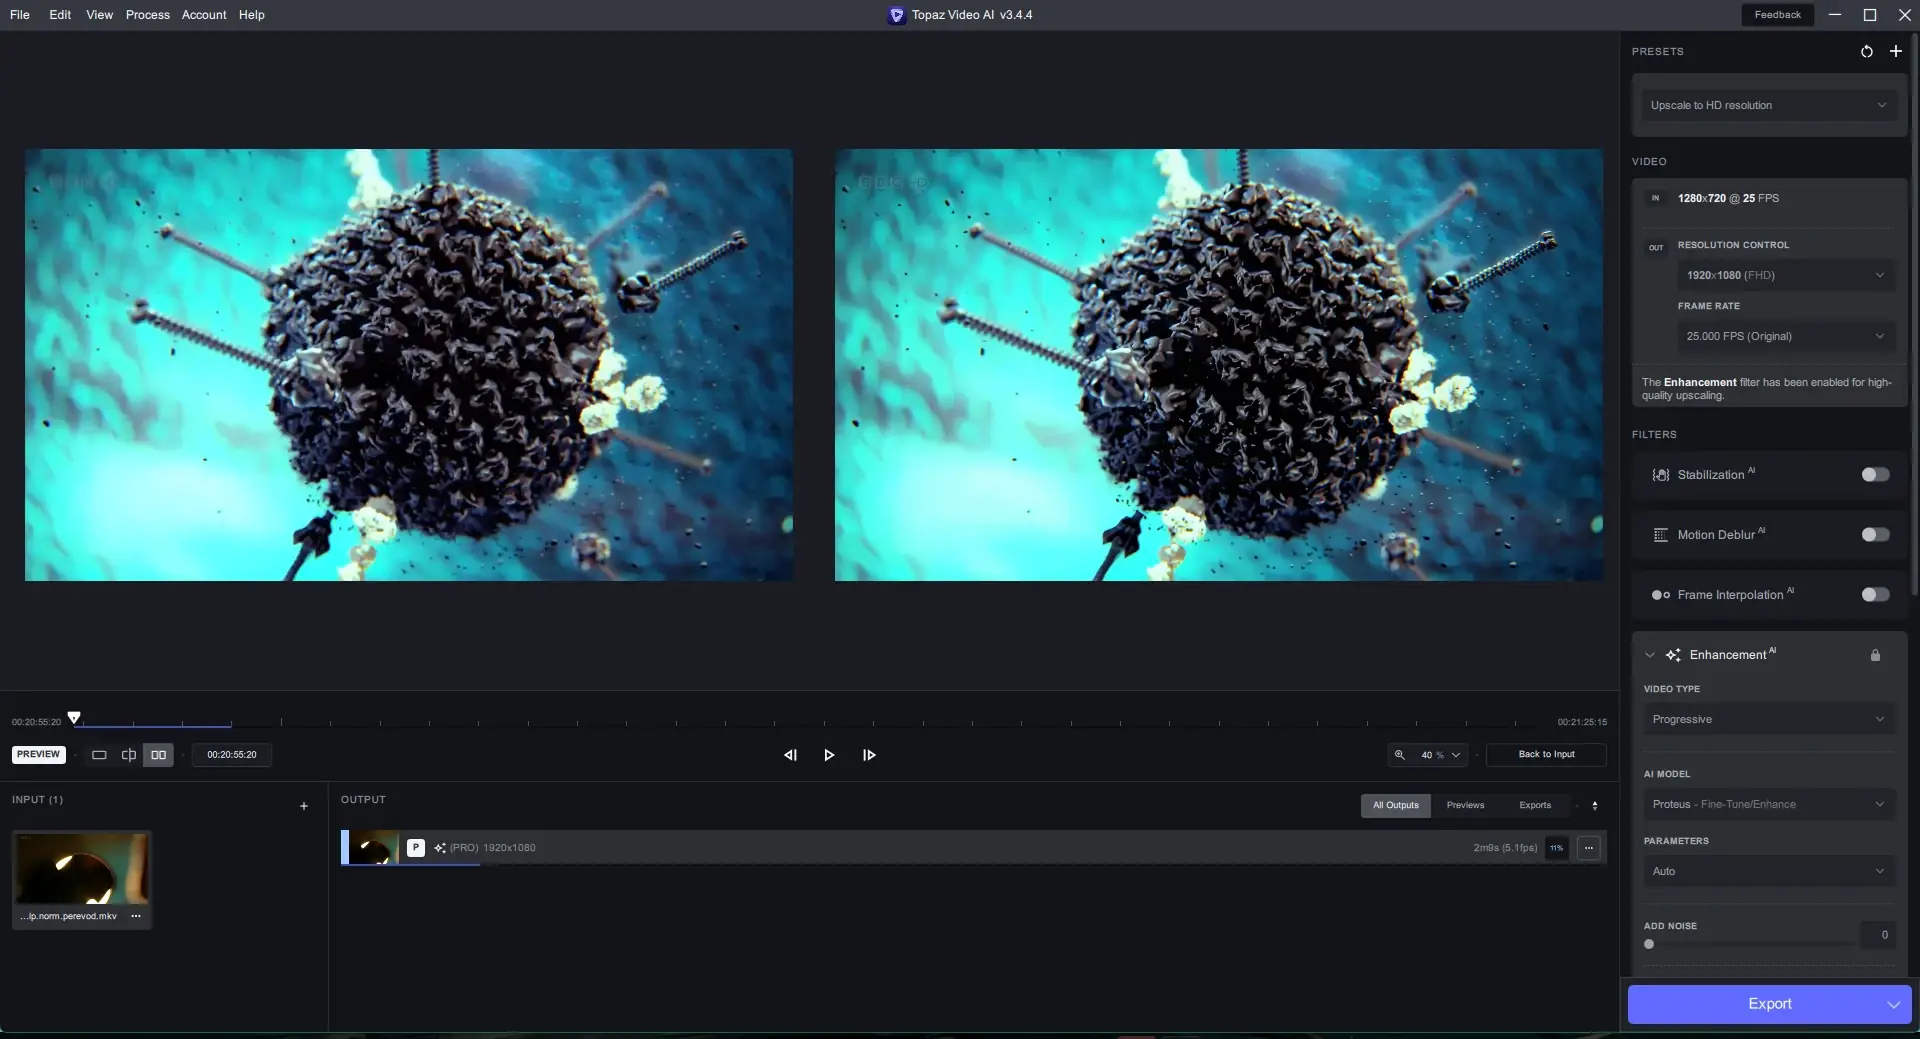1920x1039 pixels.
Task: Turn on Motion Deblur filter
Action: click(1875, 535)
